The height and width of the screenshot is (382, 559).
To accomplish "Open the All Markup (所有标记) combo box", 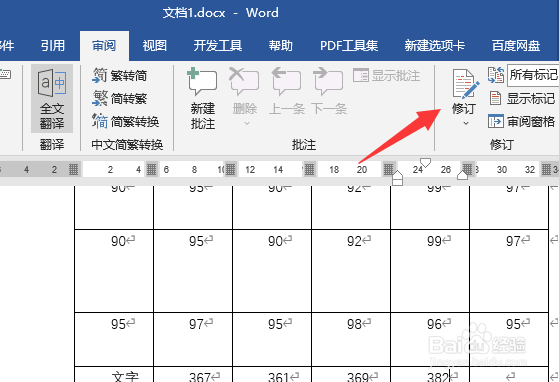I will click(x=533, y=75).
